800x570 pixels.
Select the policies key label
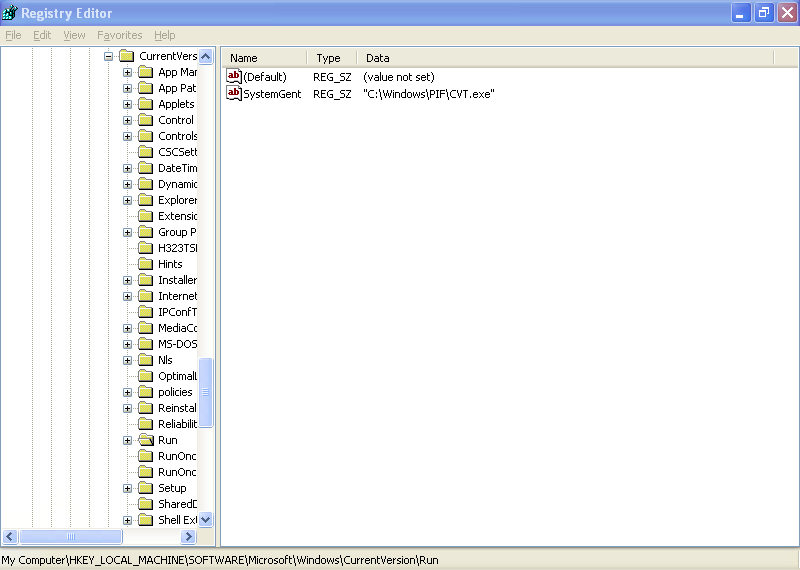point(175,392)
